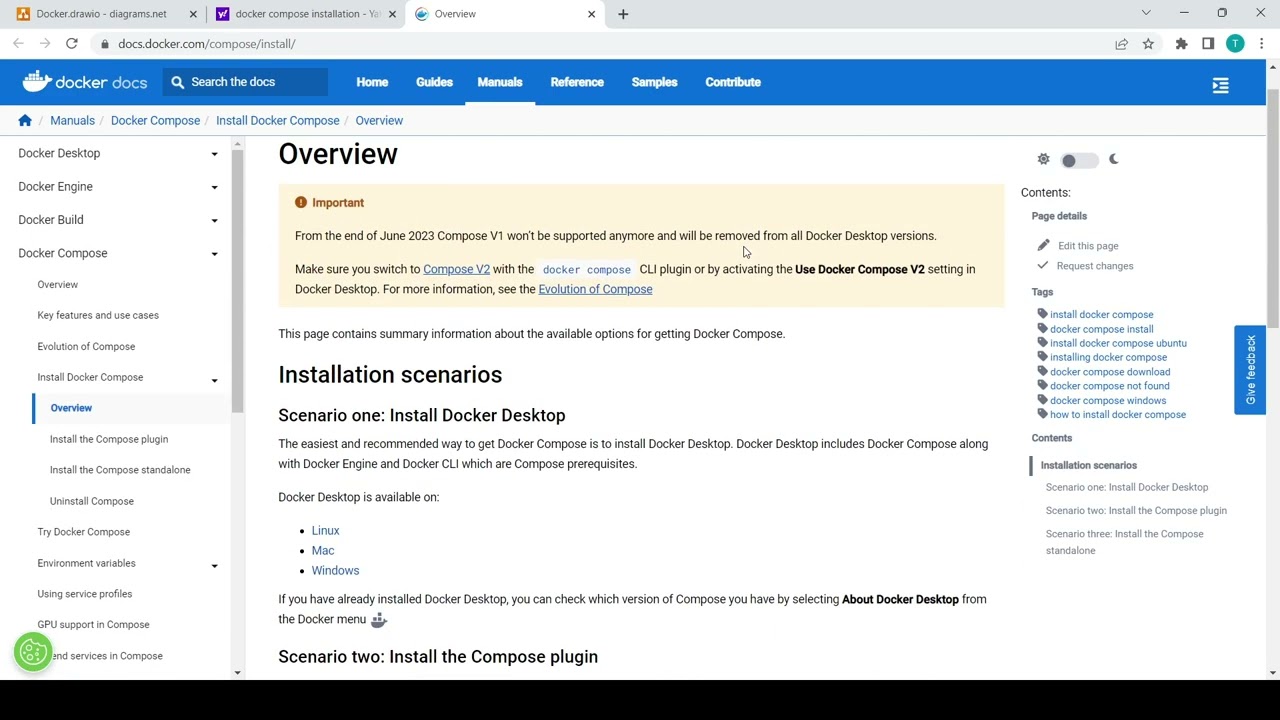Open Reference in the top navigation
The image size is (1280, 720).
click(577, 82)
